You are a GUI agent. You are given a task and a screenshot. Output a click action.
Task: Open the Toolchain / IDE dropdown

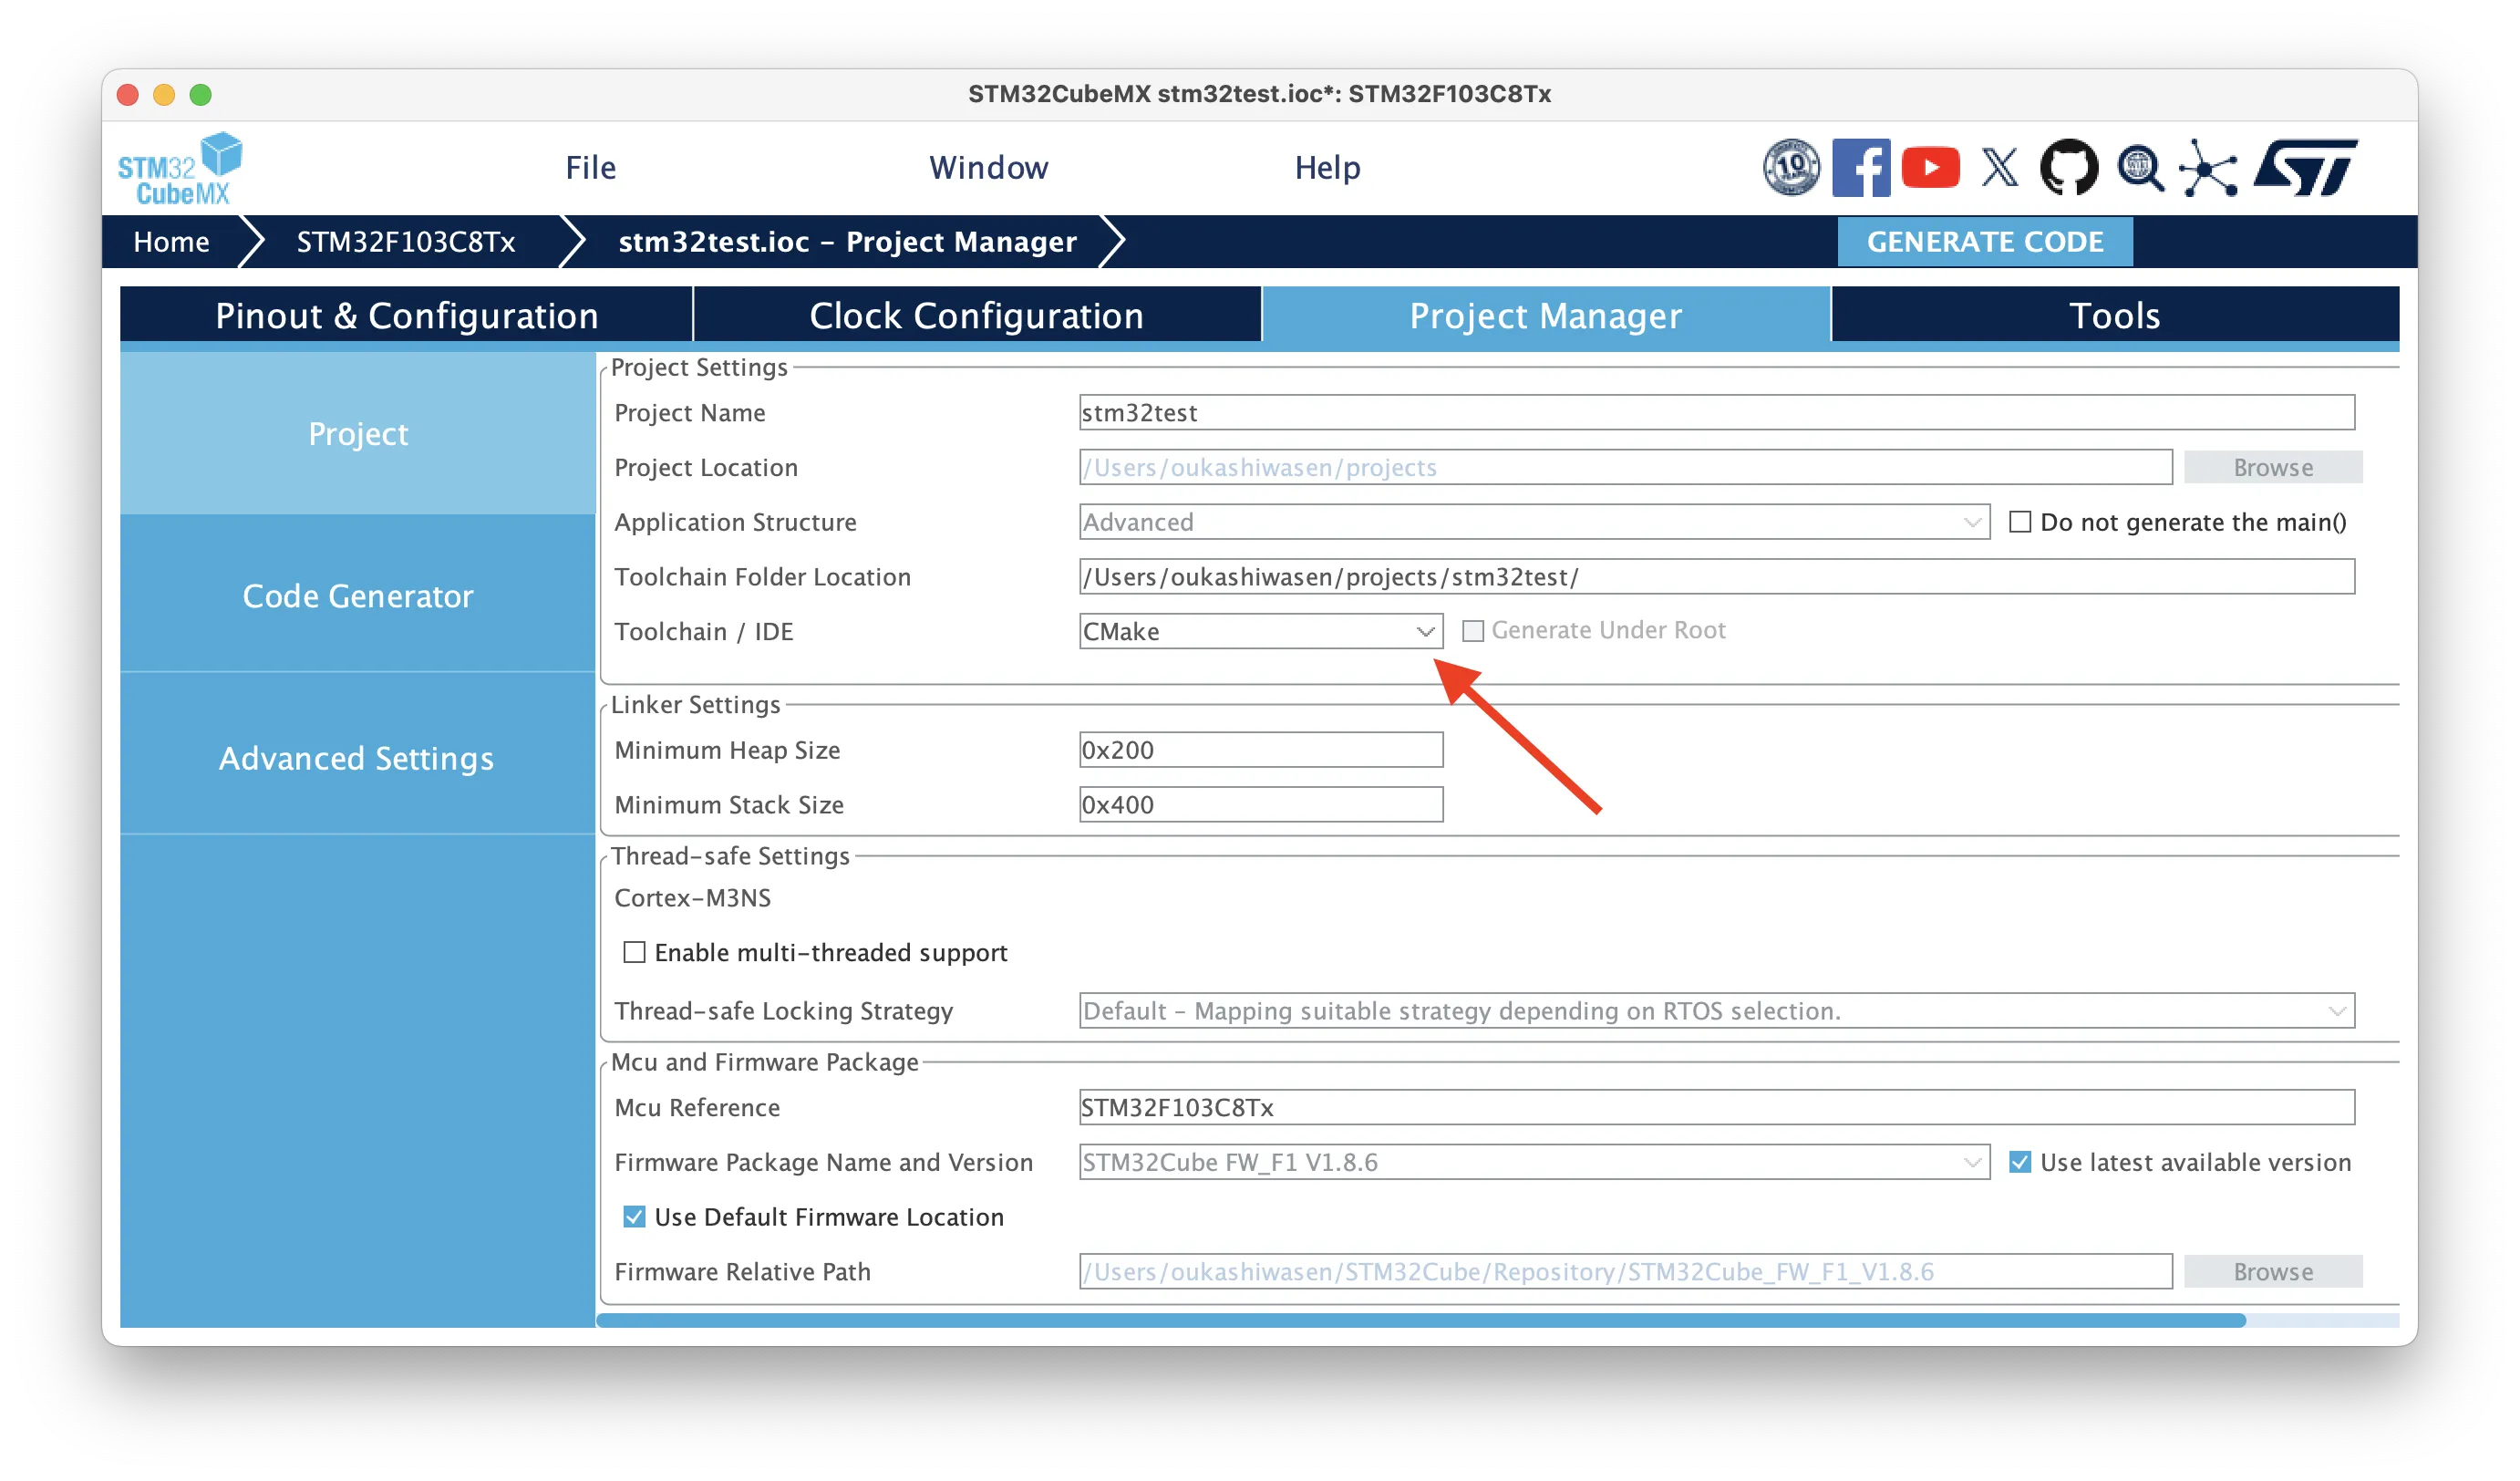click(1260, 631)
